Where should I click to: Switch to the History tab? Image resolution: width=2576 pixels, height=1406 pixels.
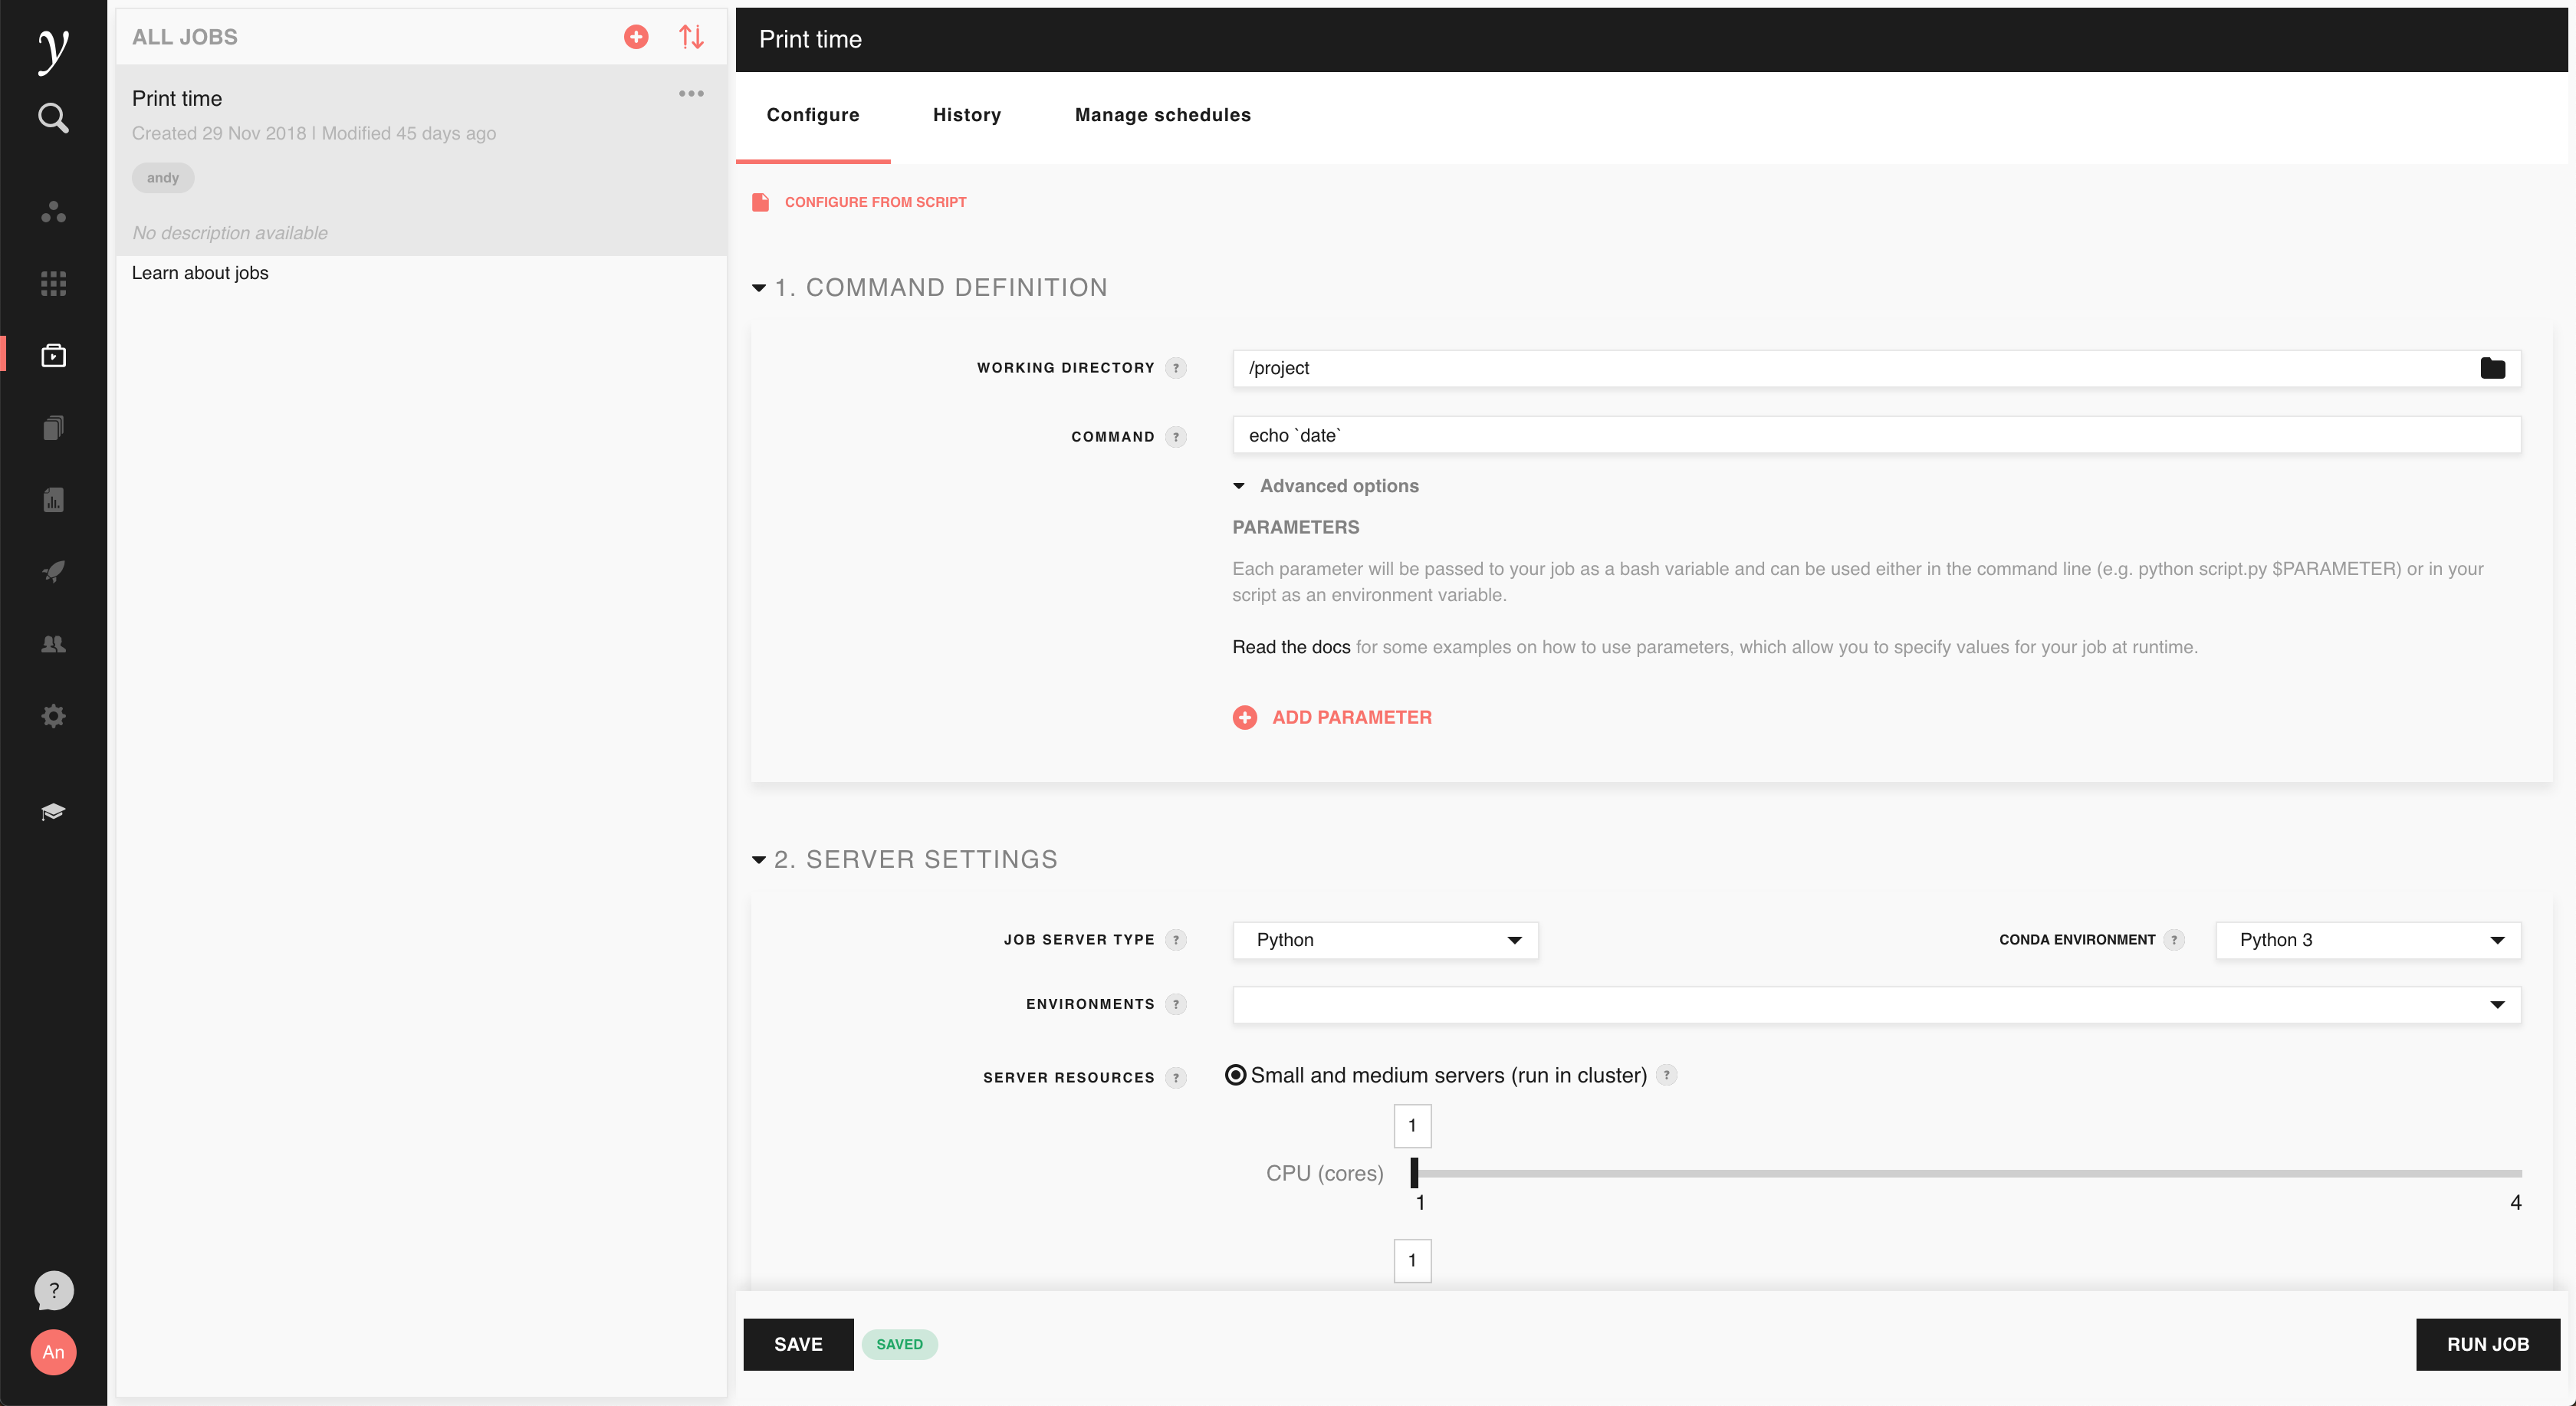(x=966, y=115)
